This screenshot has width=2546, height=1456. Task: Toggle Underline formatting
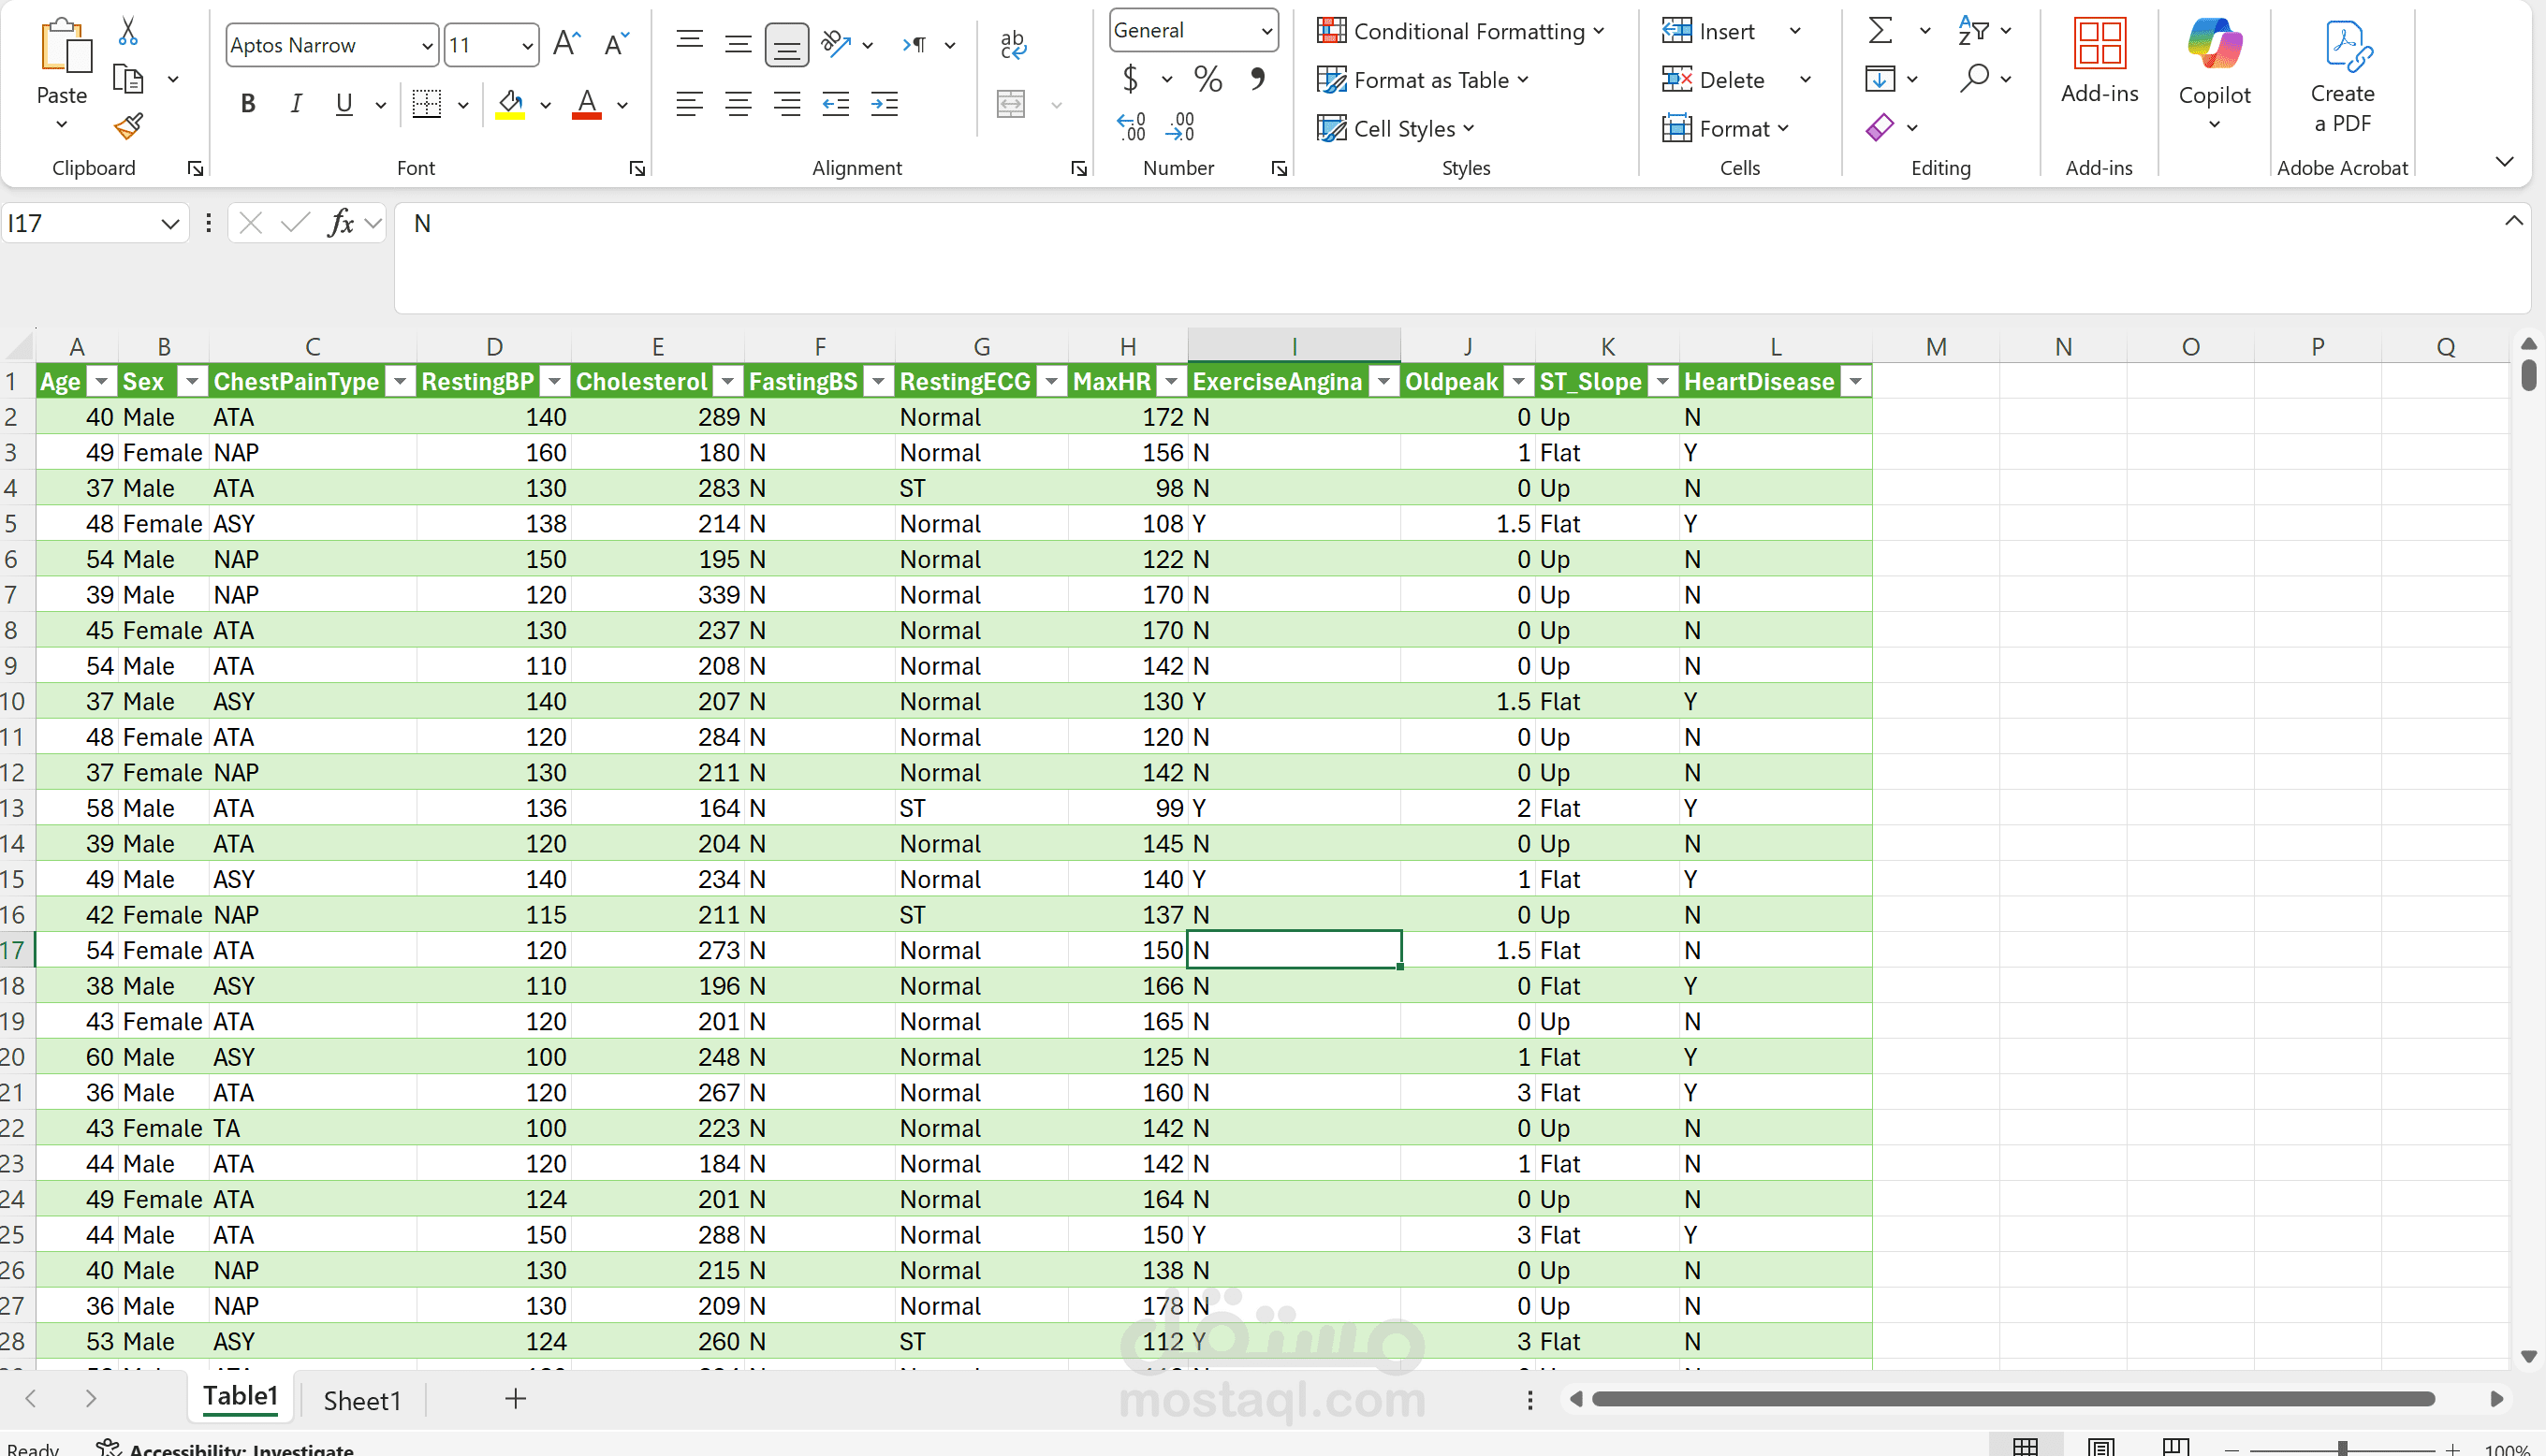(x=343, y=103)
